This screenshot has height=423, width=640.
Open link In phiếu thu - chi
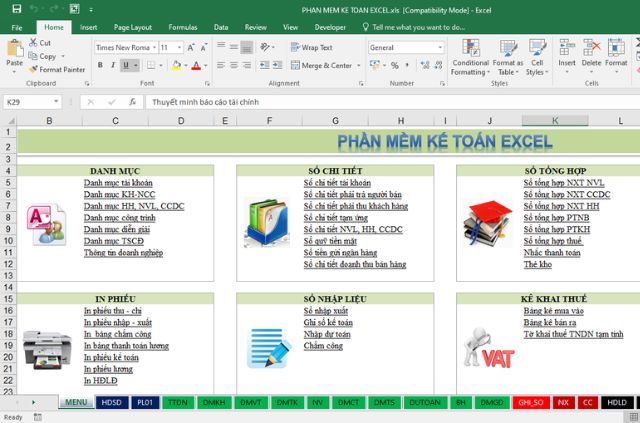pos(113,311)
